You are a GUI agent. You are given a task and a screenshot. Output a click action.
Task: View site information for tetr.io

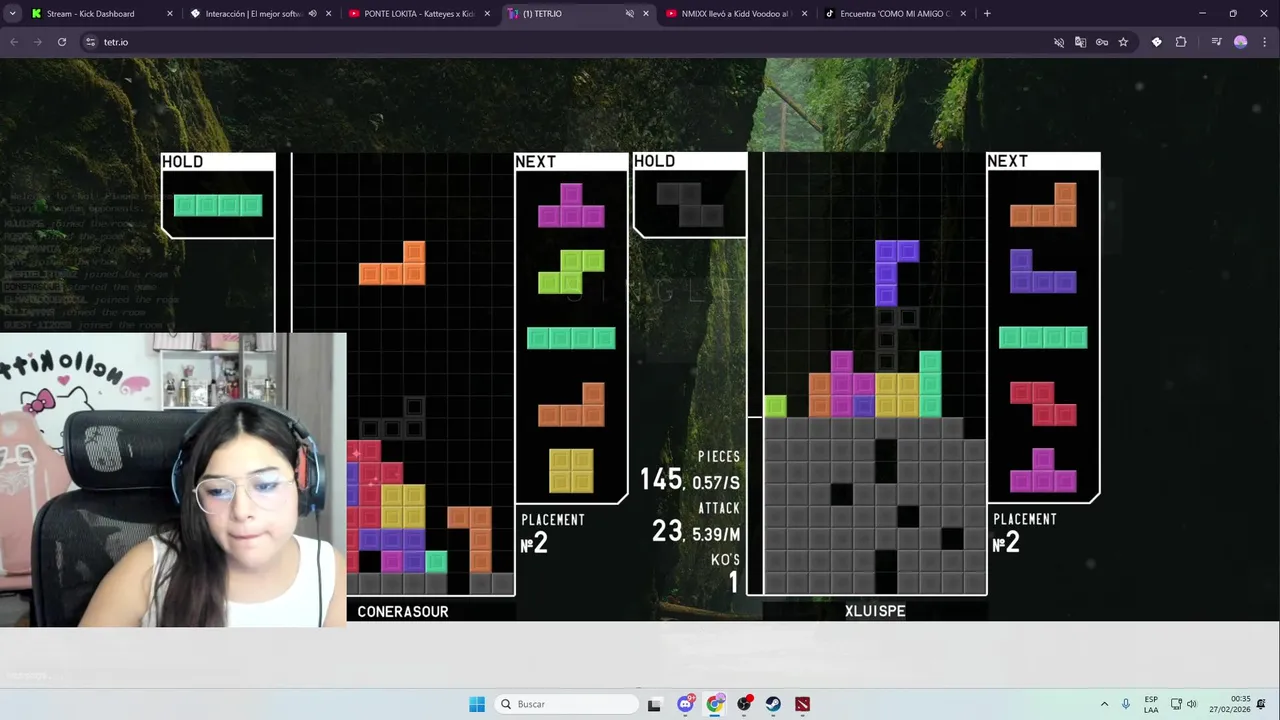pyautogui.click(x=90, y=42)
